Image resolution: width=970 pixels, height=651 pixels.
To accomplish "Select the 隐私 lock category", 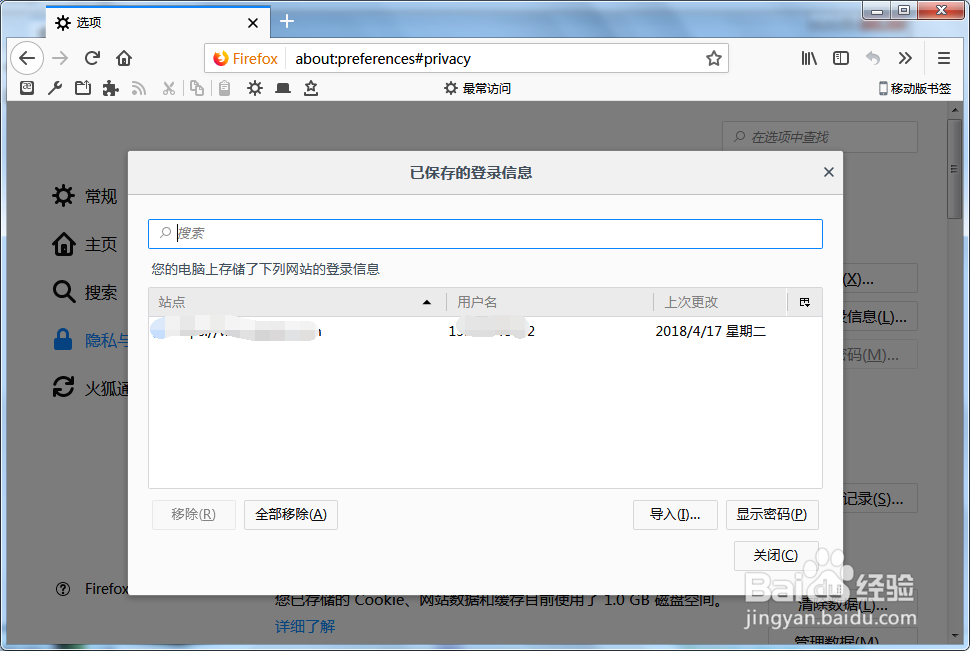I will (90, 340).
